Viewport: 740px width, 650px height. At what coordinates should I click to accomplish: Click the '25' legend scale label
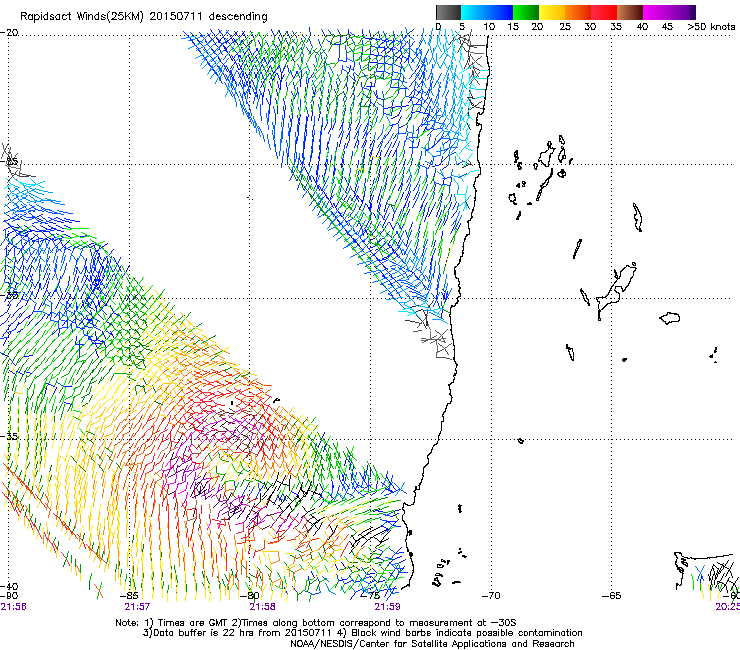click(x=565, y=26)
